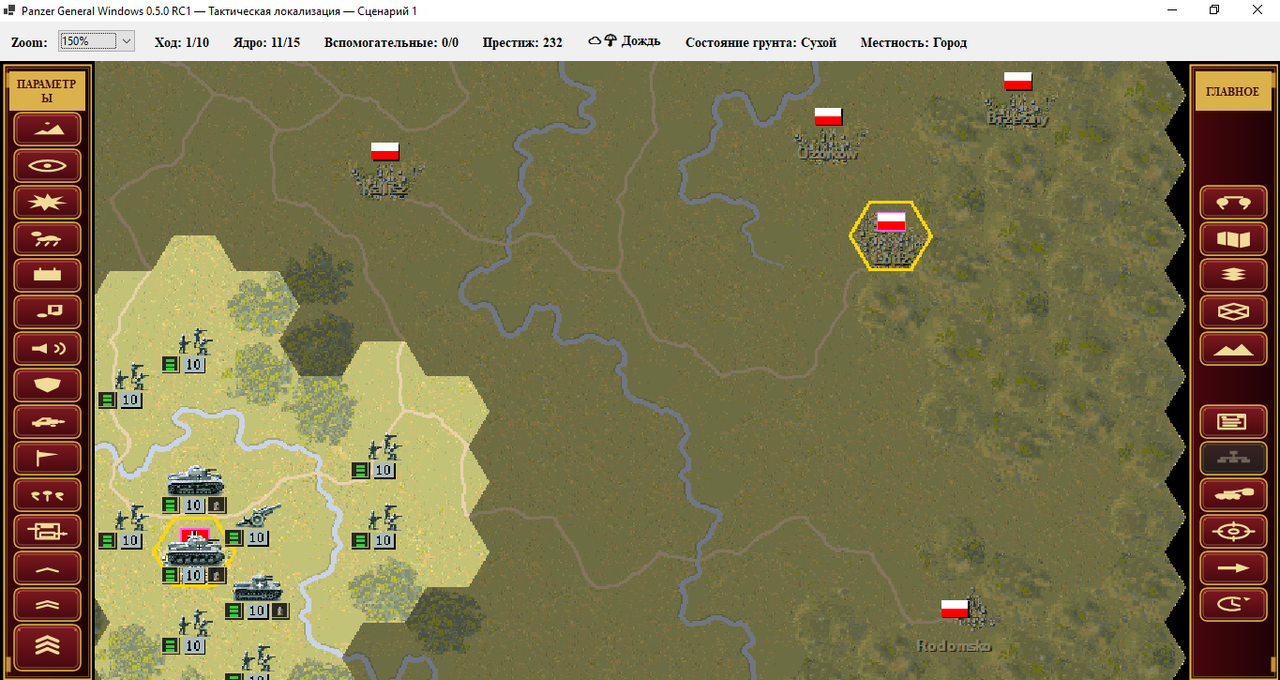Viewport: 1280px width, 680px height.
Task: Click the Brzeziny city flag
Action: (x=1018, y=81)
